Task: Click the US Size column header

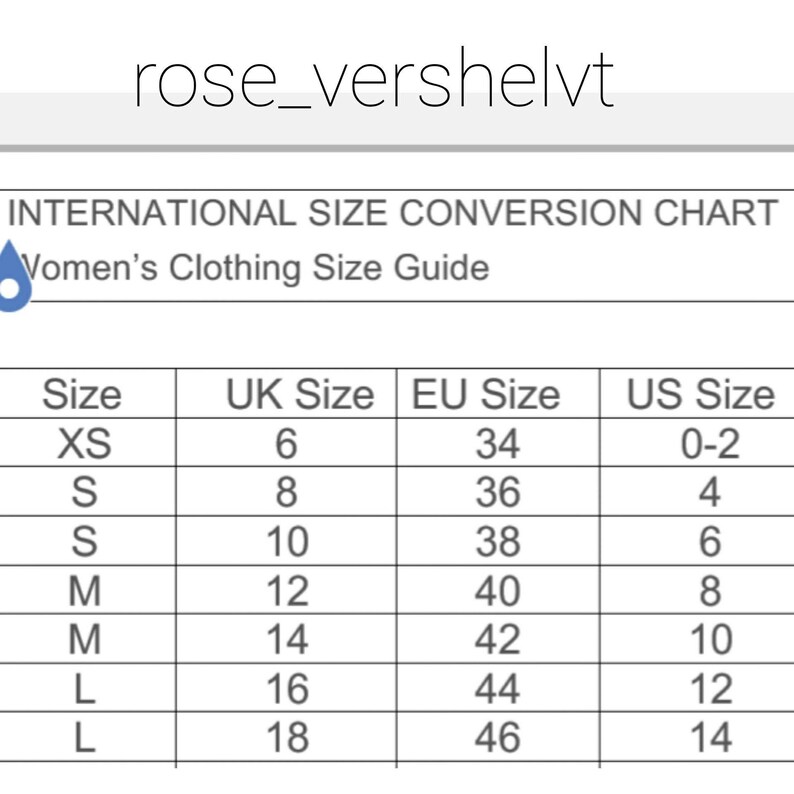Action: (x=701, y=394)
